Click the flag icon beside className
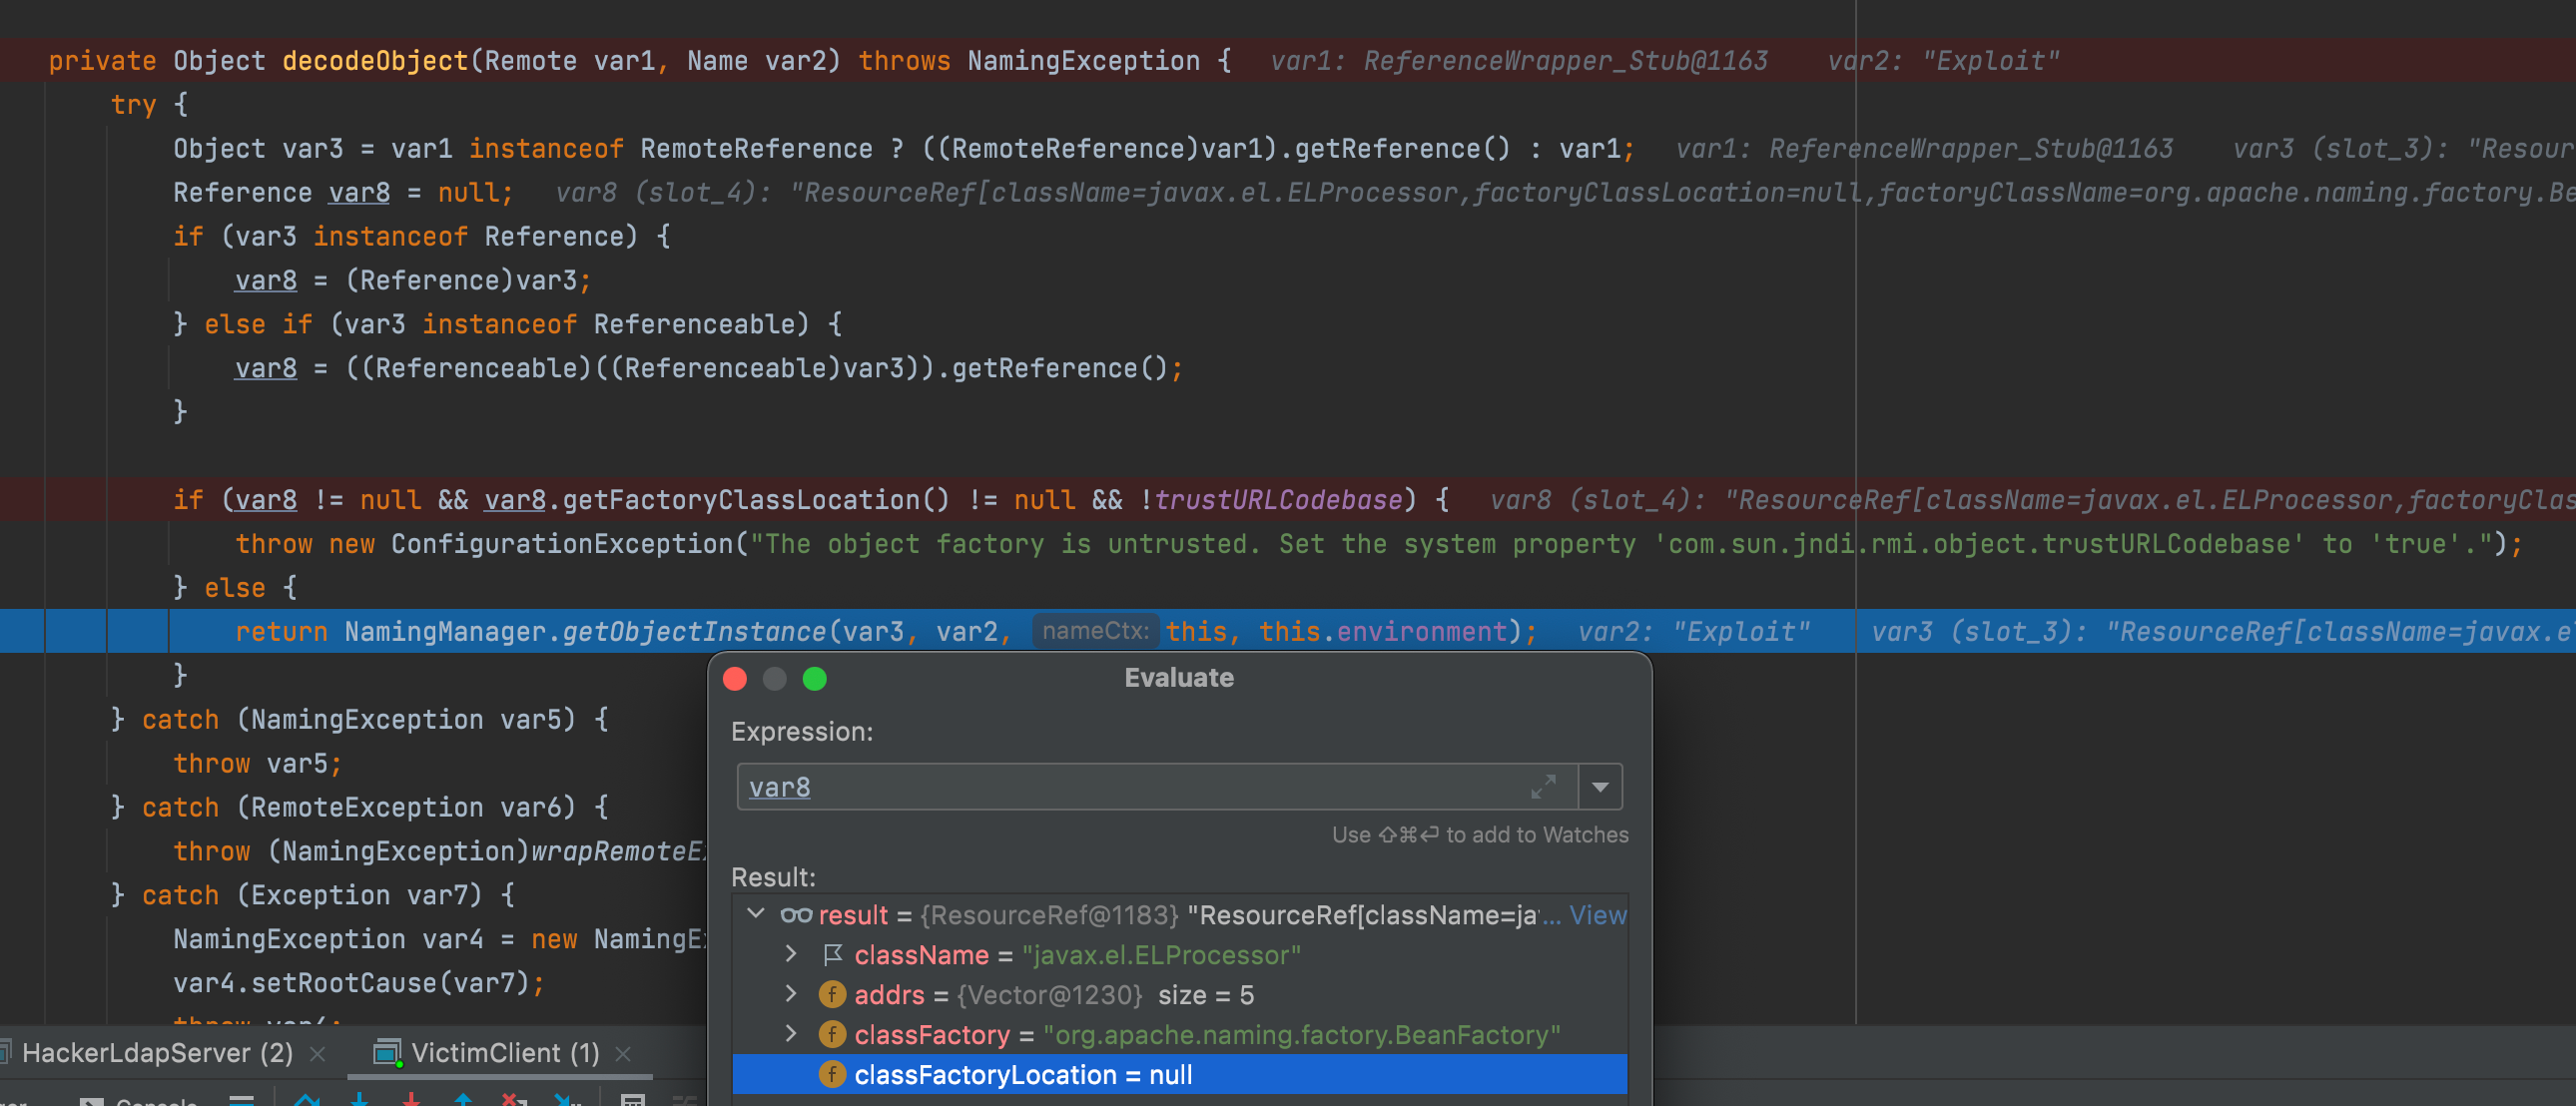This screenshot has height=1106, width=2576. click(x=832, y=955)
